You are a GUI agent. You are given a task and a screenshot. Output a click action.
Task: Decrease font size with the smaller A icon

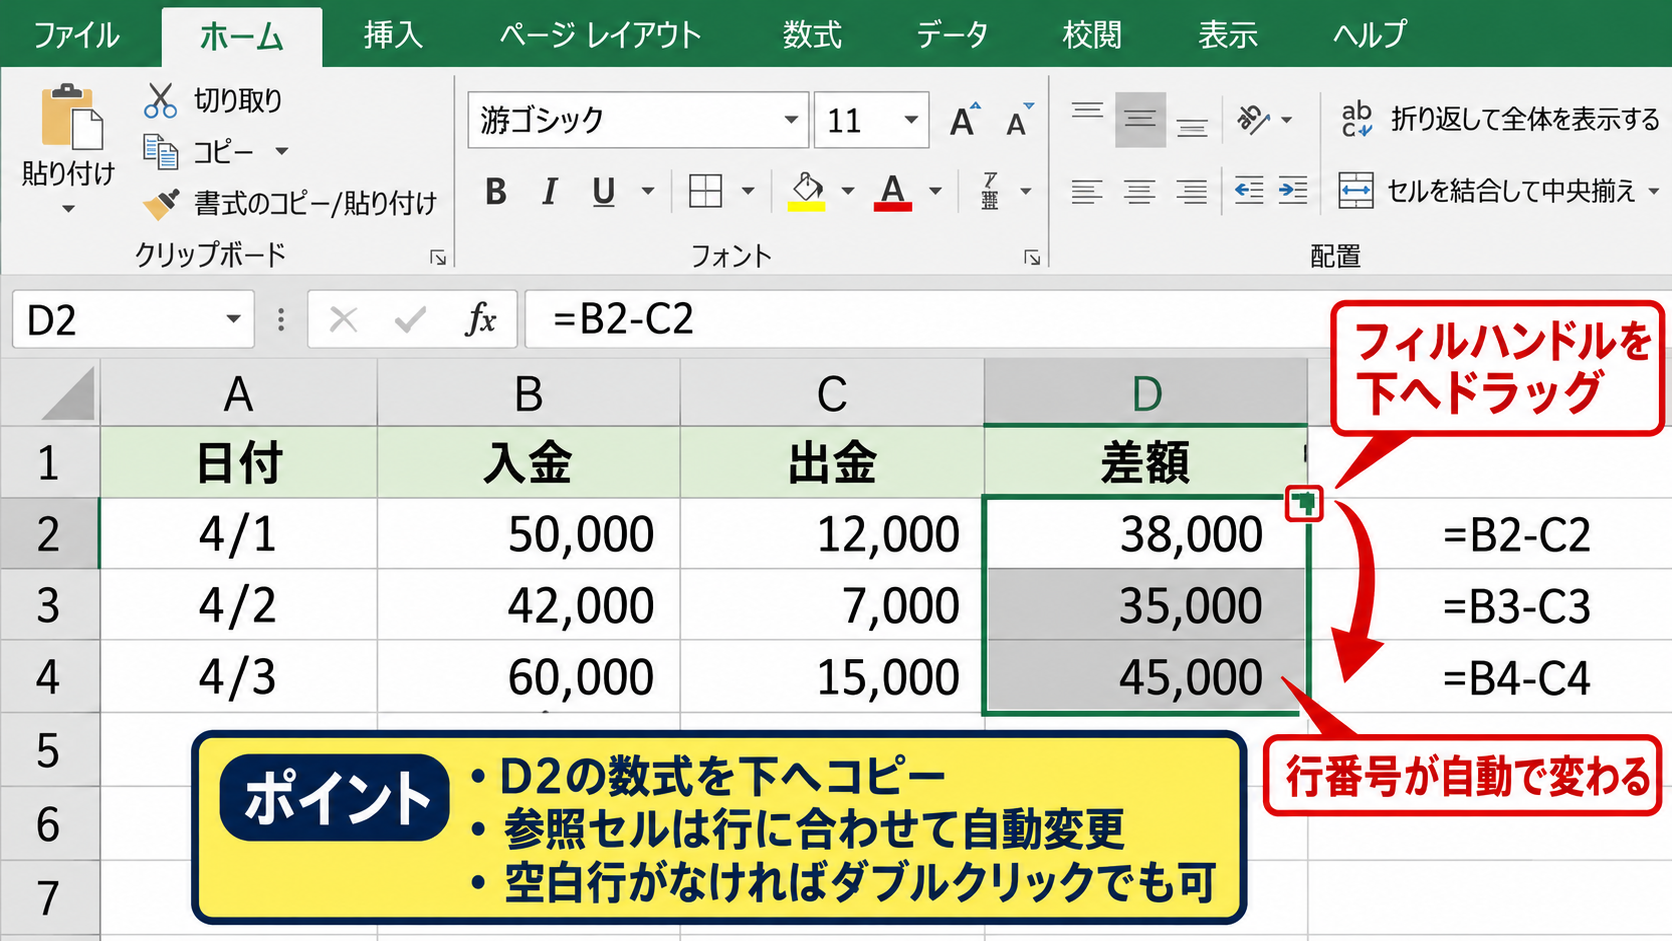1019,120
